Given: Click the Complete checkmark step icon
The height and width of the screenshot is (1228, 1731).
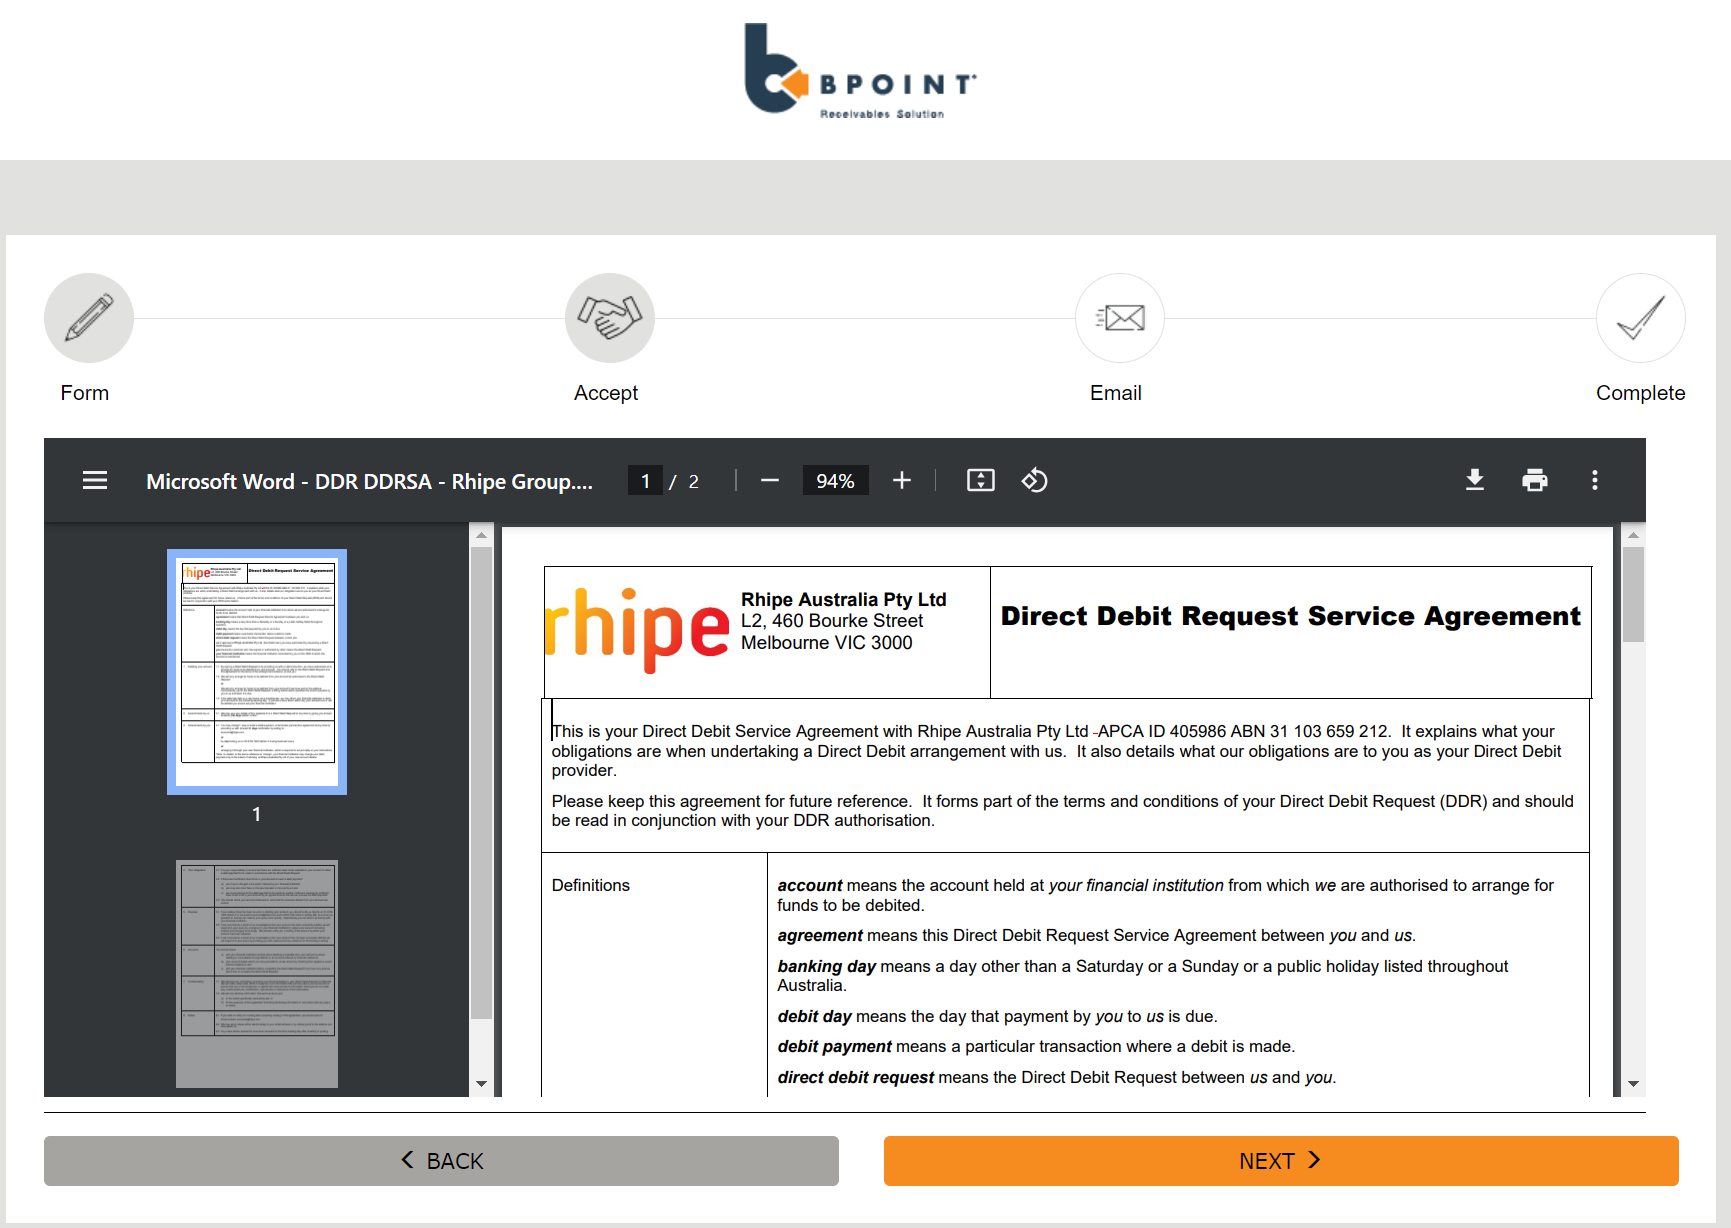Looking at the screenshot, I should [x=1640, y=318].
